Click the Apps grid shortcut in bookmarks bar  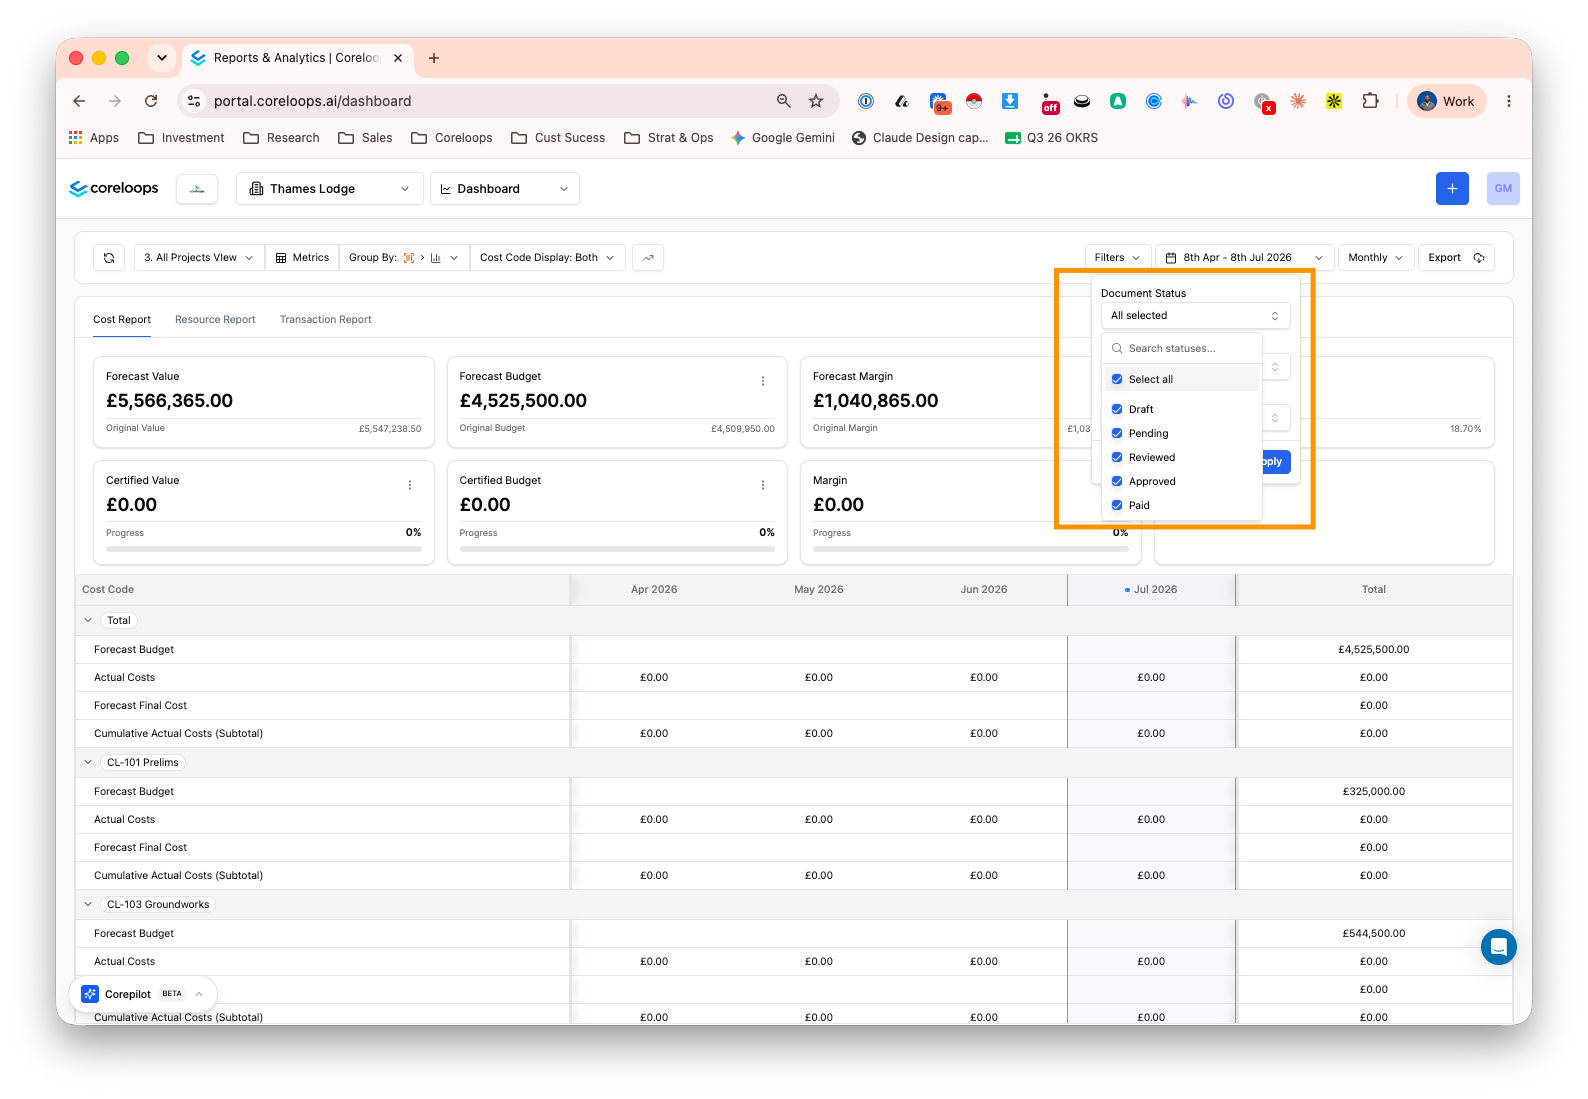click(x=93, y=138)
